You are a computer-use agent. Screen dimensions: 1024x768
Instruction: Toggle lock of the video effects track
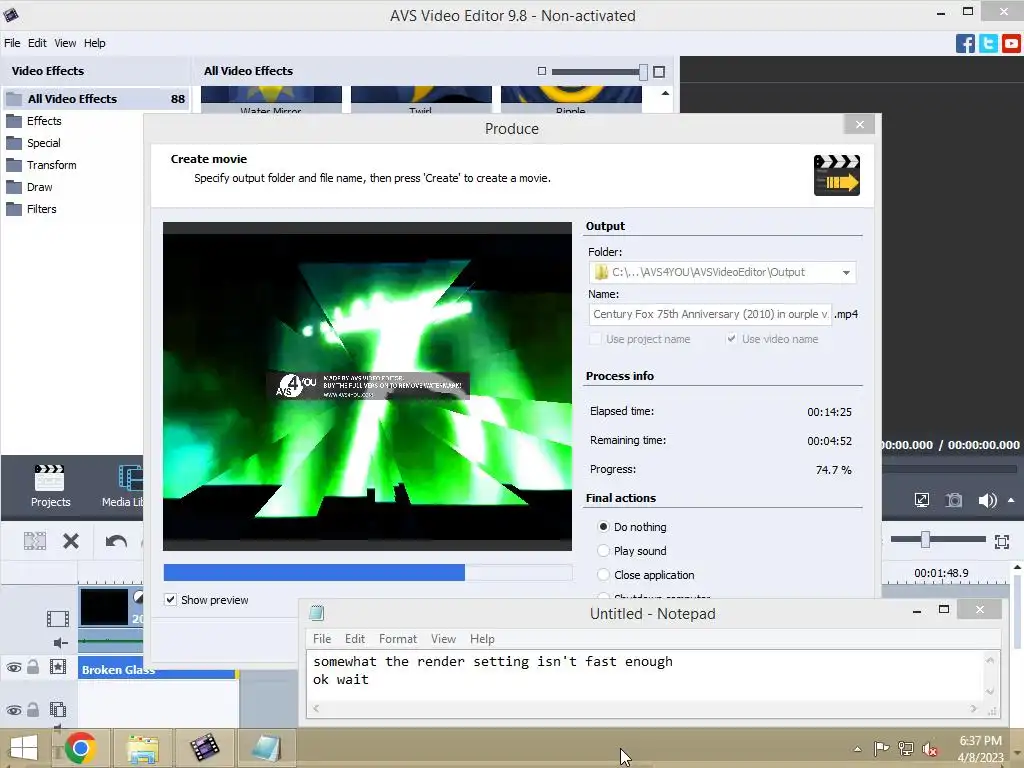[33, 666]
